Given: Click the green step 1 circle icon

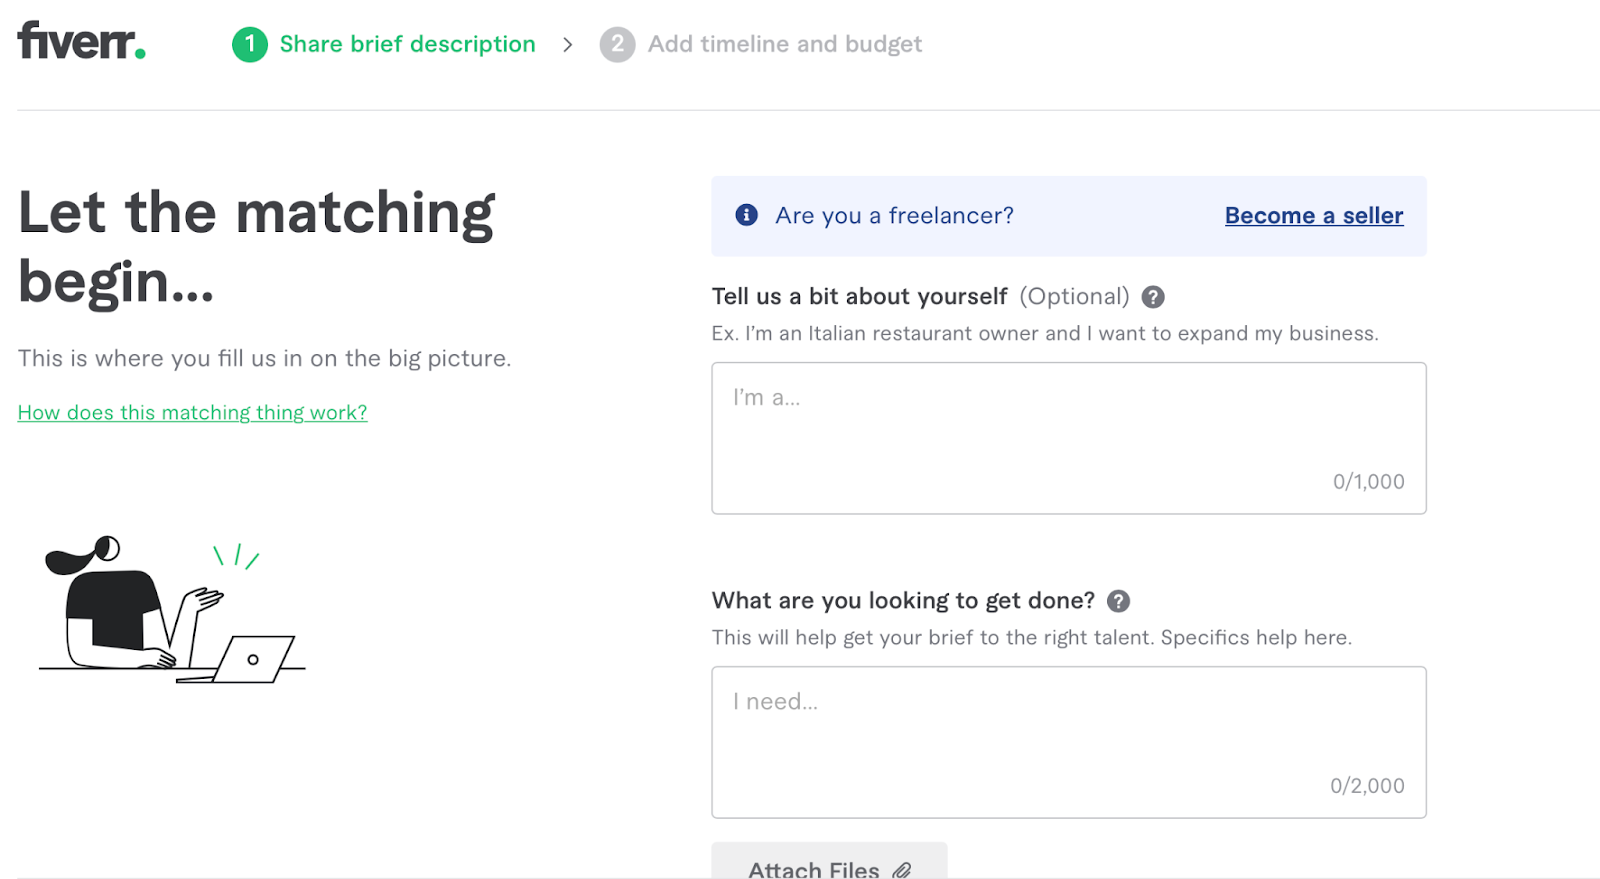Looking at the screenshot, I should click(250, 44).
